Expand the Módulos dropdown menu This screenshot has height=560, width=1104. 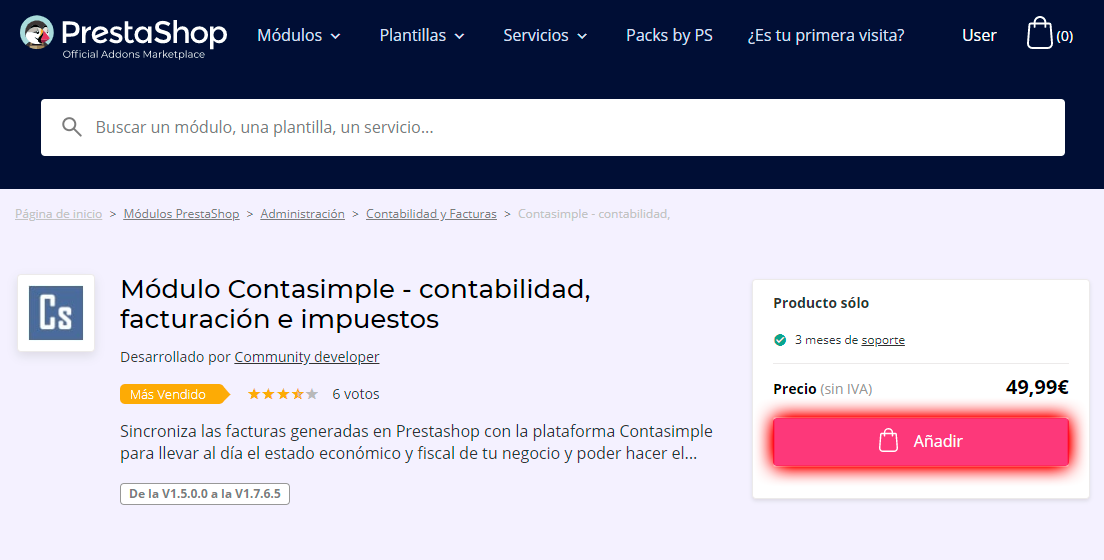(299, 35)
